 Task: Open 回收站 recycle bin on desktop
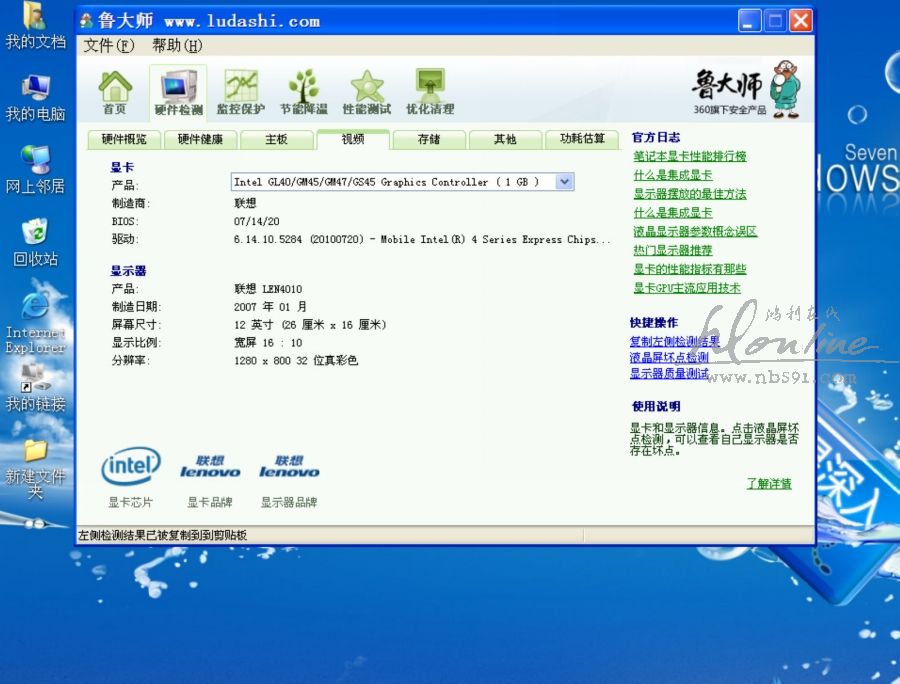35,243
